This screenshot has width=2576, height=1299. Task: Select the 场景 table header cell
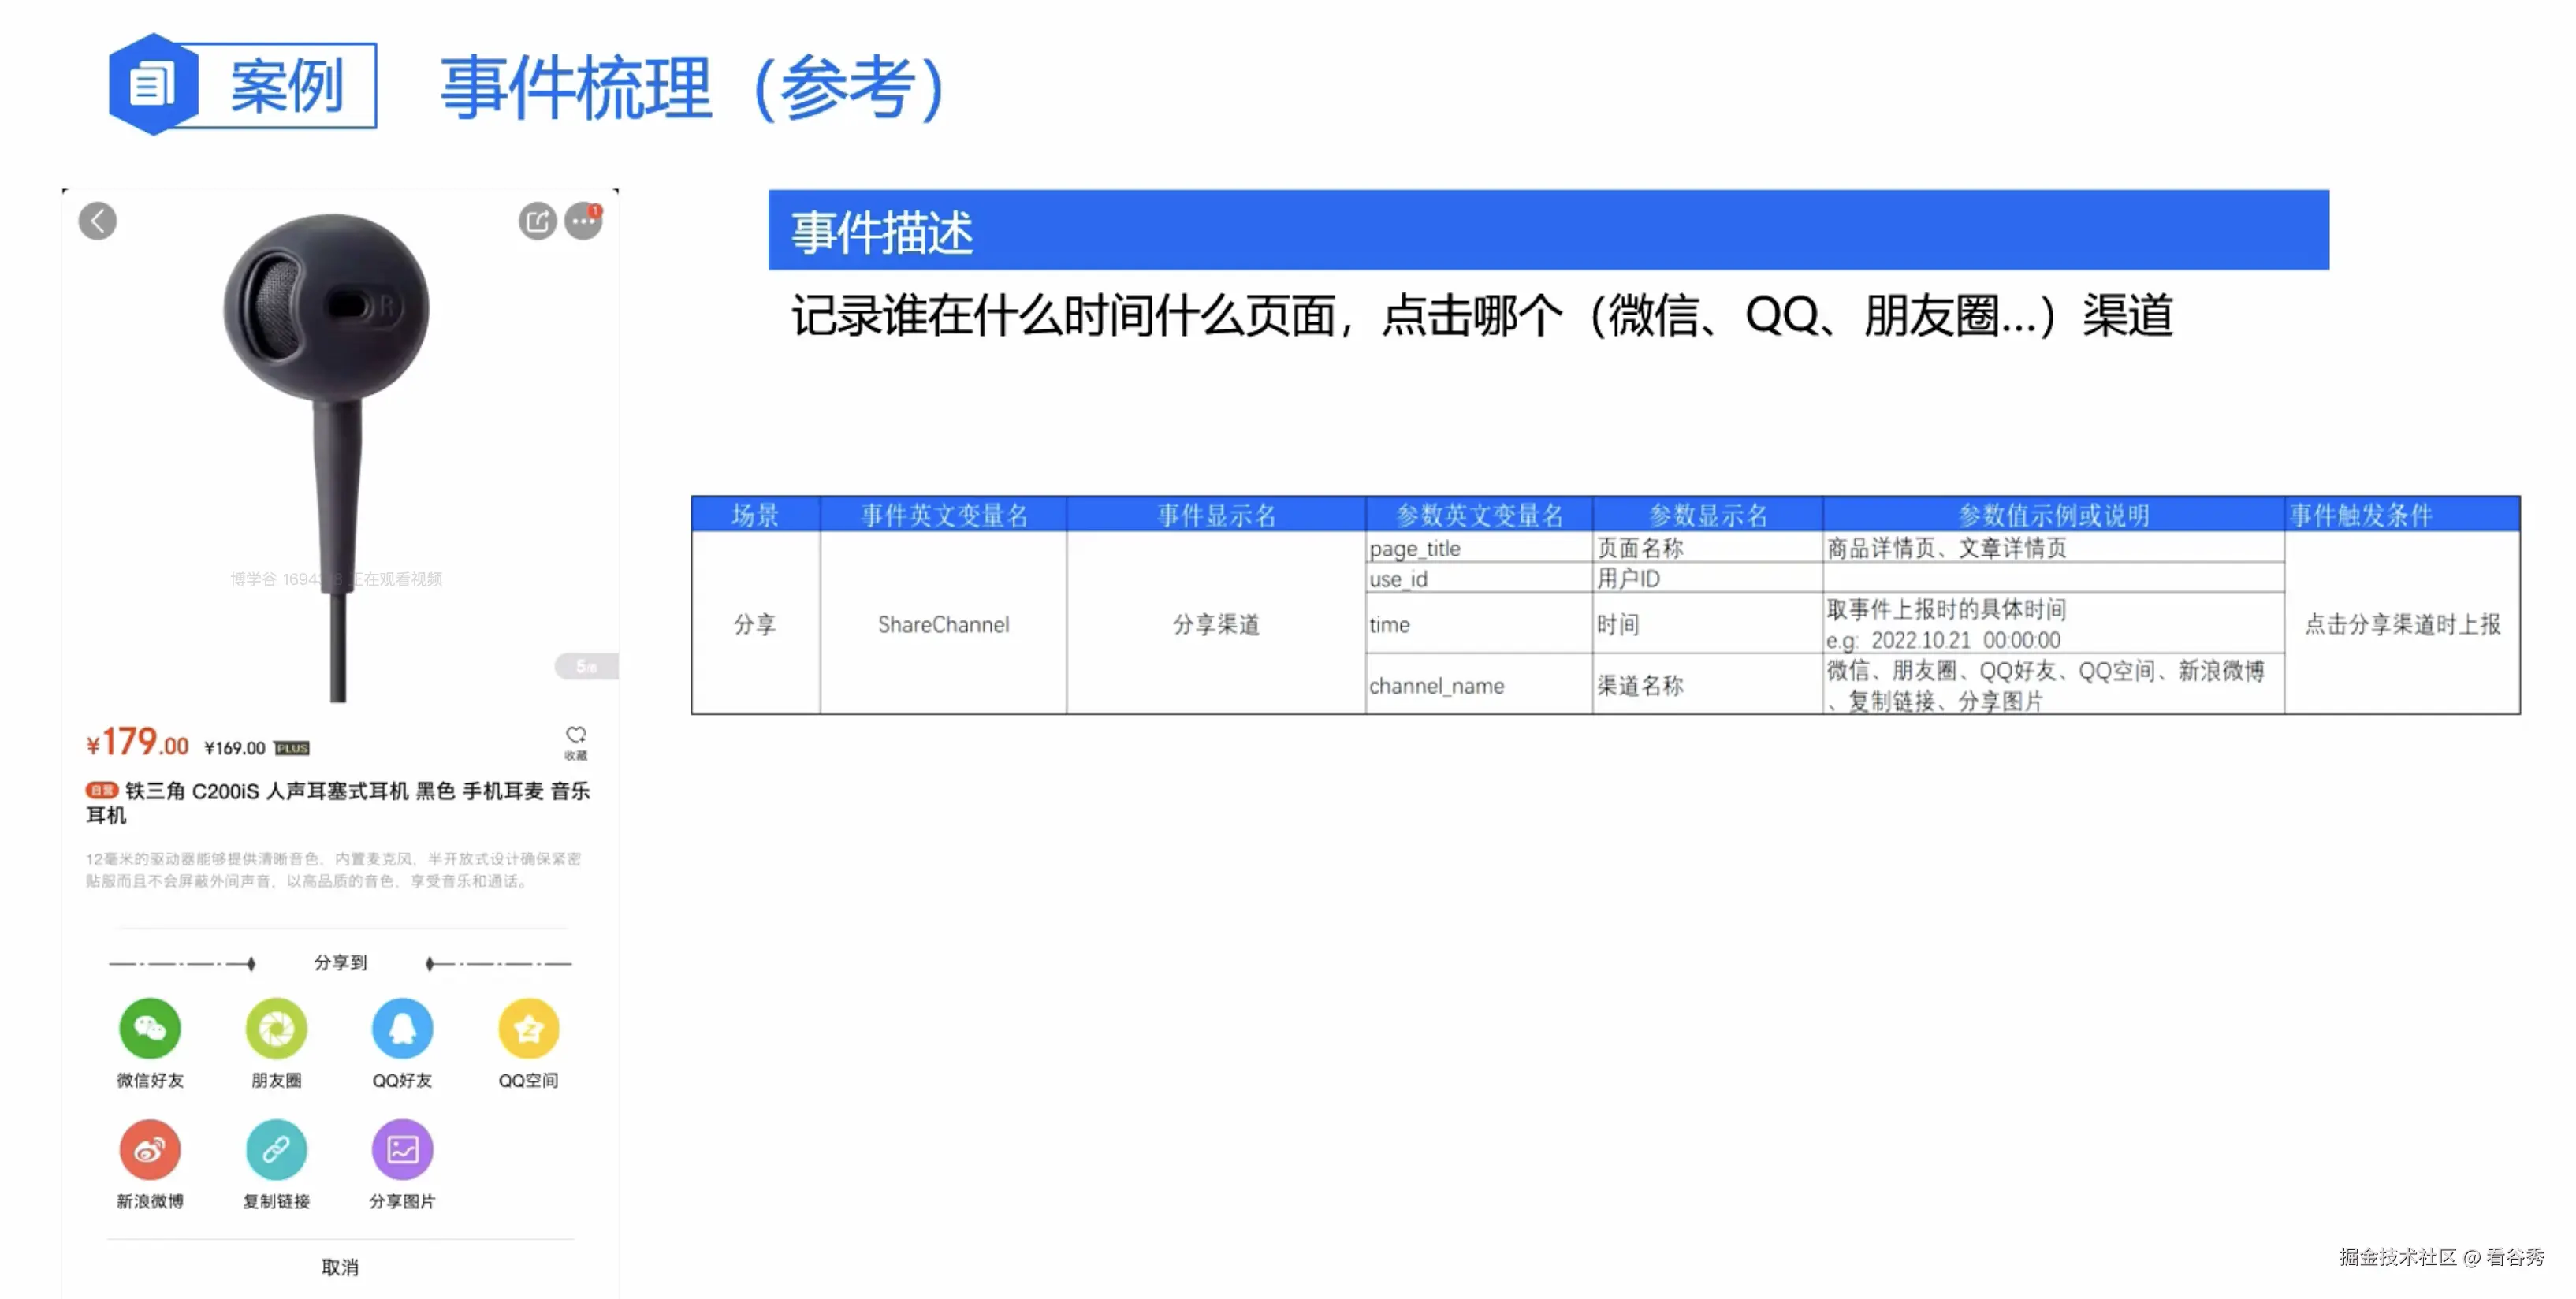[x=754, y=515]
